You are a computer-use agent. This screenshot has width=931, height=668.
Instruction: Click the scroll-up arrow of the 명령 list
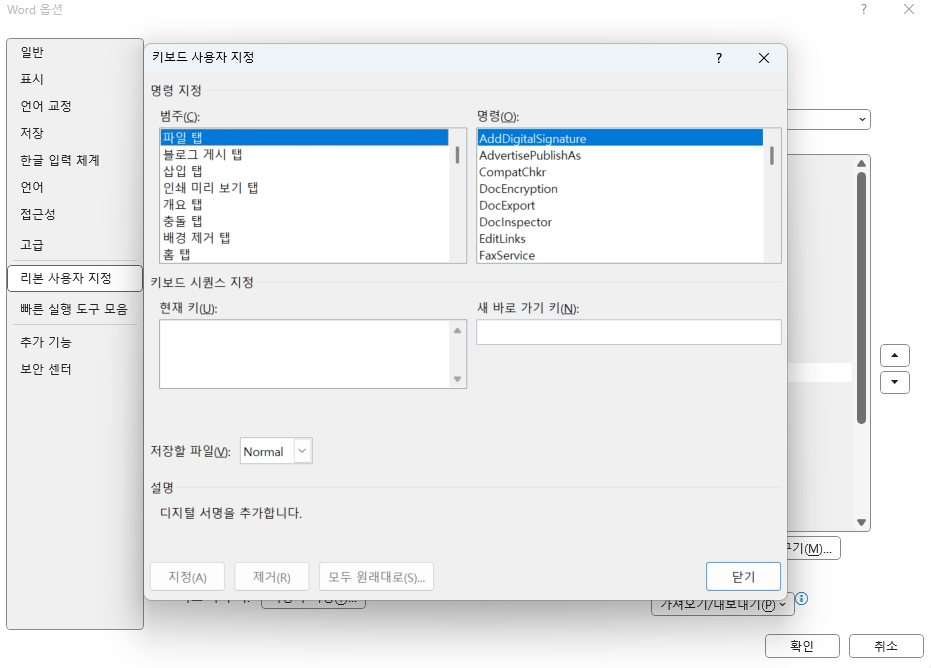coord(772,135)
